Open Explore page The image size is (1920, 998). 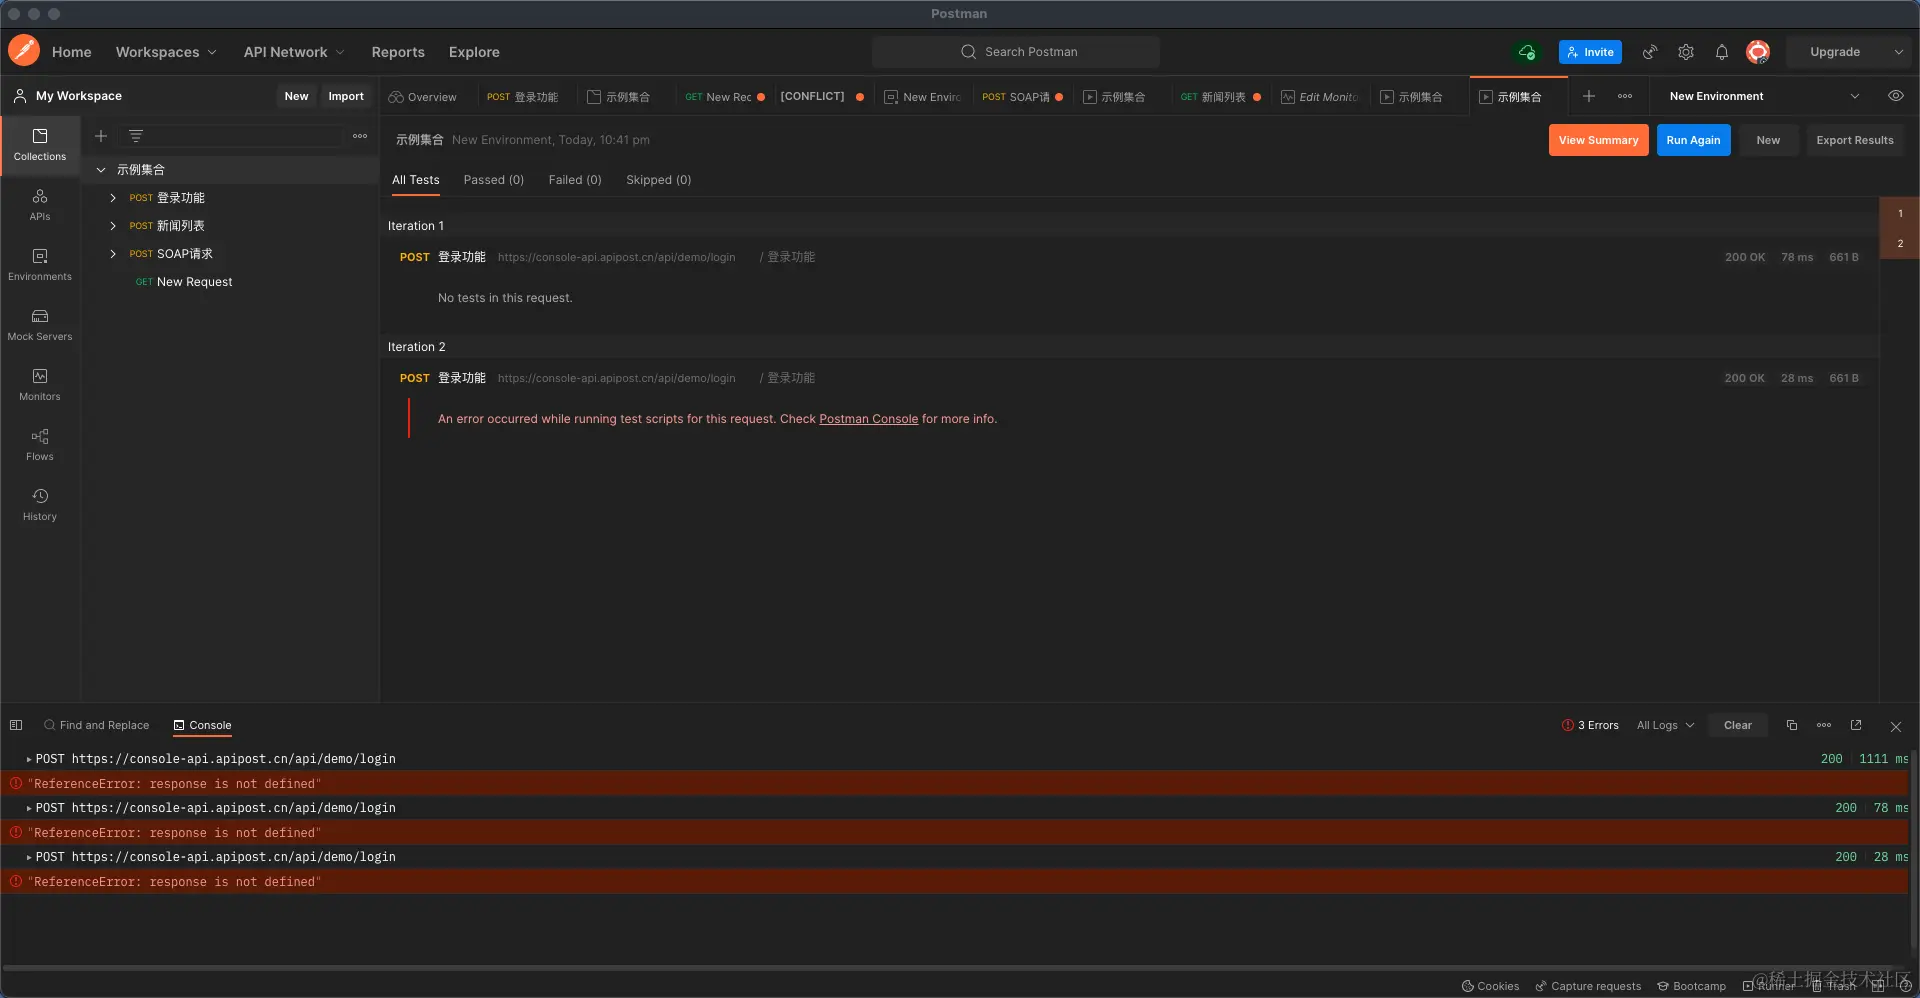pos(474,52)
